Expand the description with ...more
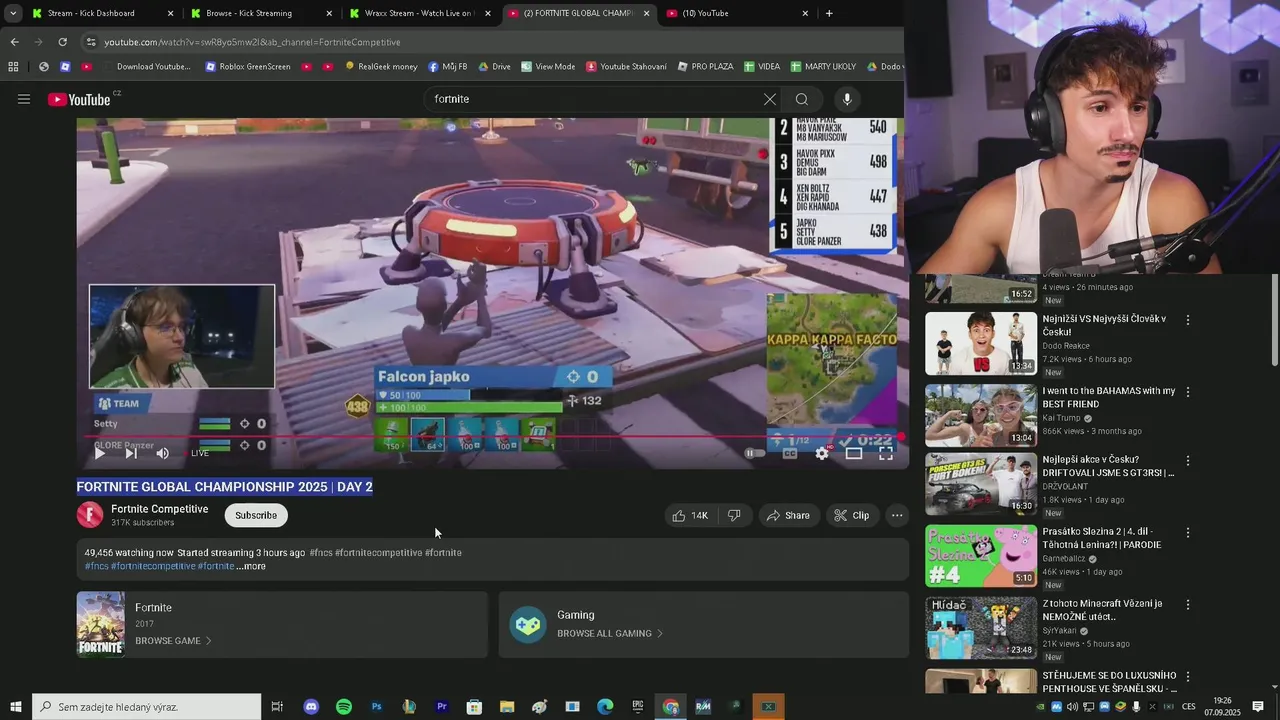 tap(251, 566)
